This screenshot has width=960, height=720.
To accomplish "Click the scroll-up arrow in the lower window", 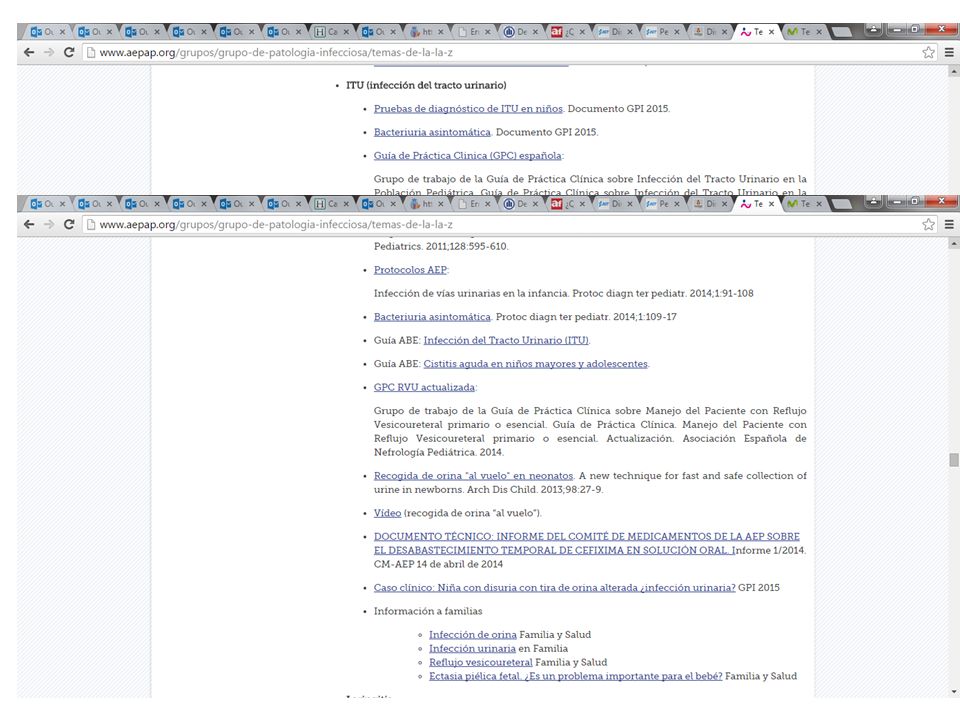I will pyautogui.click(x=954, y=244).
